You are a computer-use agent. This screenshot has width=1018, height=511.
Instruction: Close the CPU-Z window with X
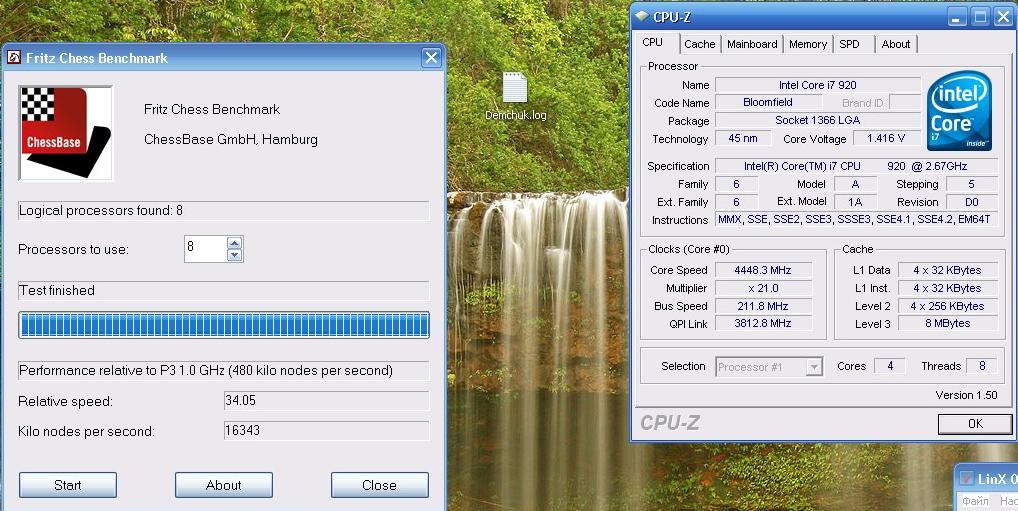(x=1003, y=17)
